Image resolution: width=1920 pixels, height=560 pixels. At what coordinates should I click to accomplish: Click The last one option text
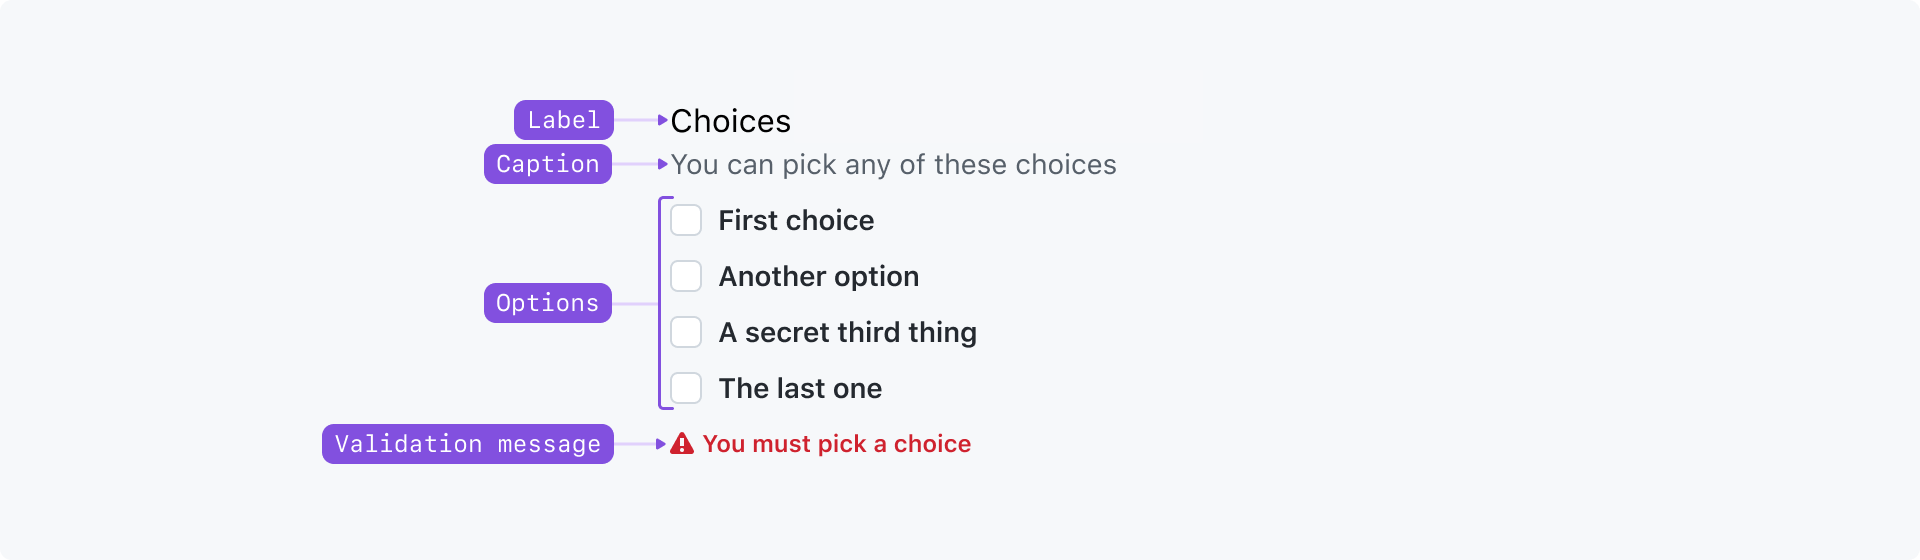800,389
